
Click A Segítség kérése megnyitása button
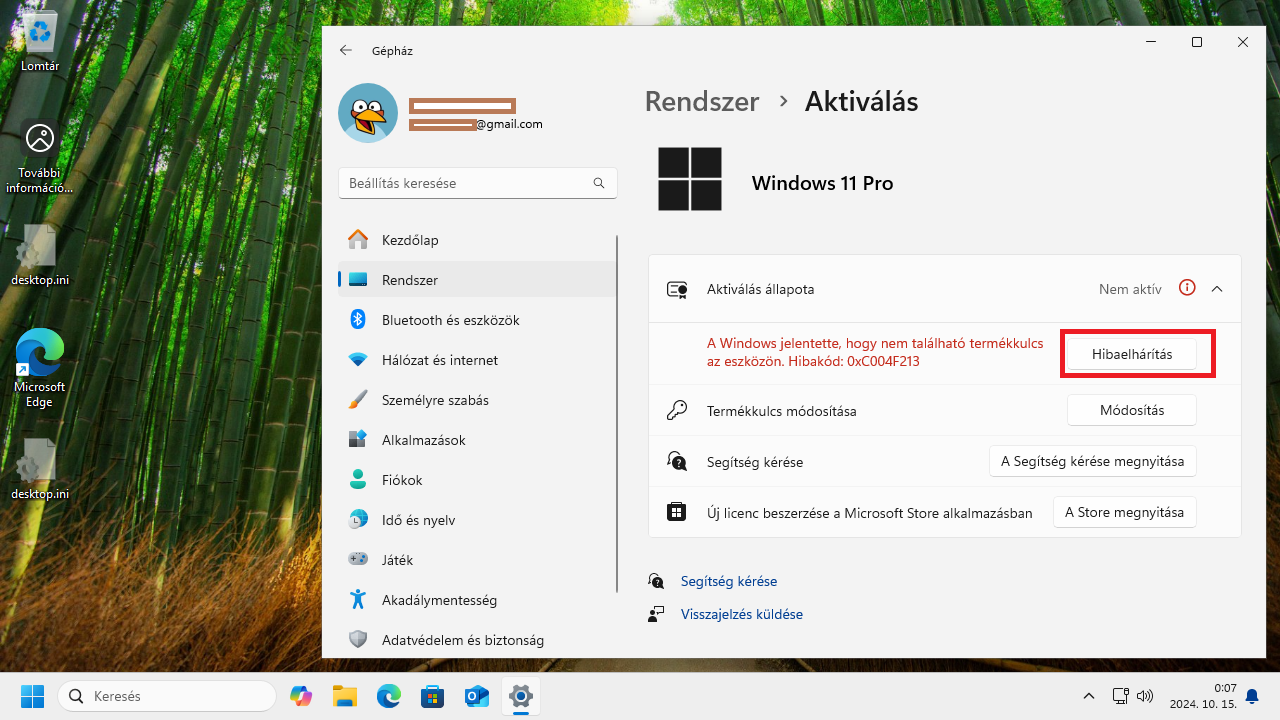tap(1092, 461)
